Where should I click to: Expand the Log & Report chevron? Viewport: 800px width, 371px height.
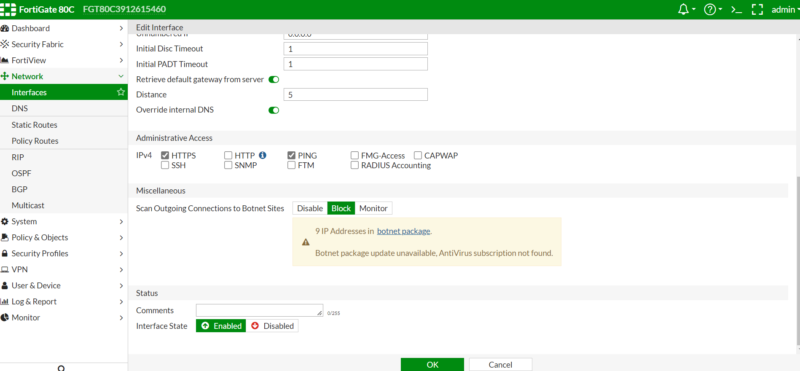pos(121,302)
